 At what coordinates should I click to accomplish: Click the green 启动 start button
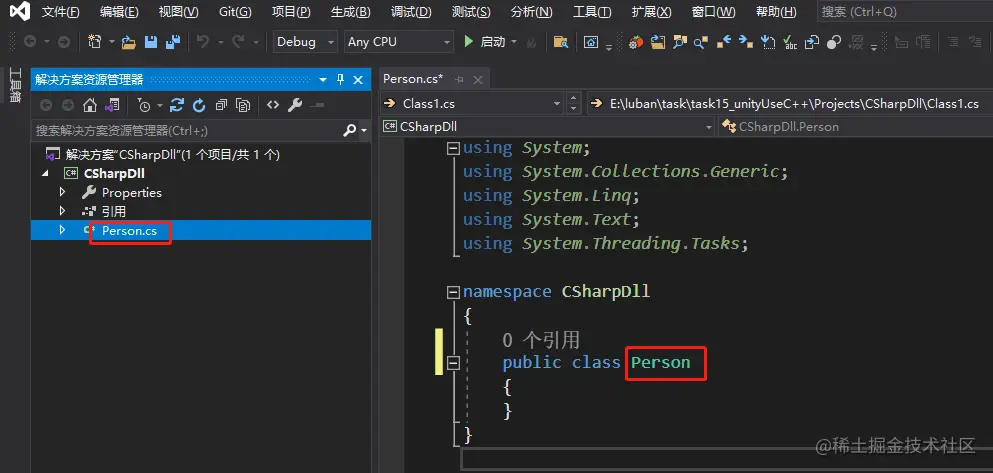coord(484,42)
